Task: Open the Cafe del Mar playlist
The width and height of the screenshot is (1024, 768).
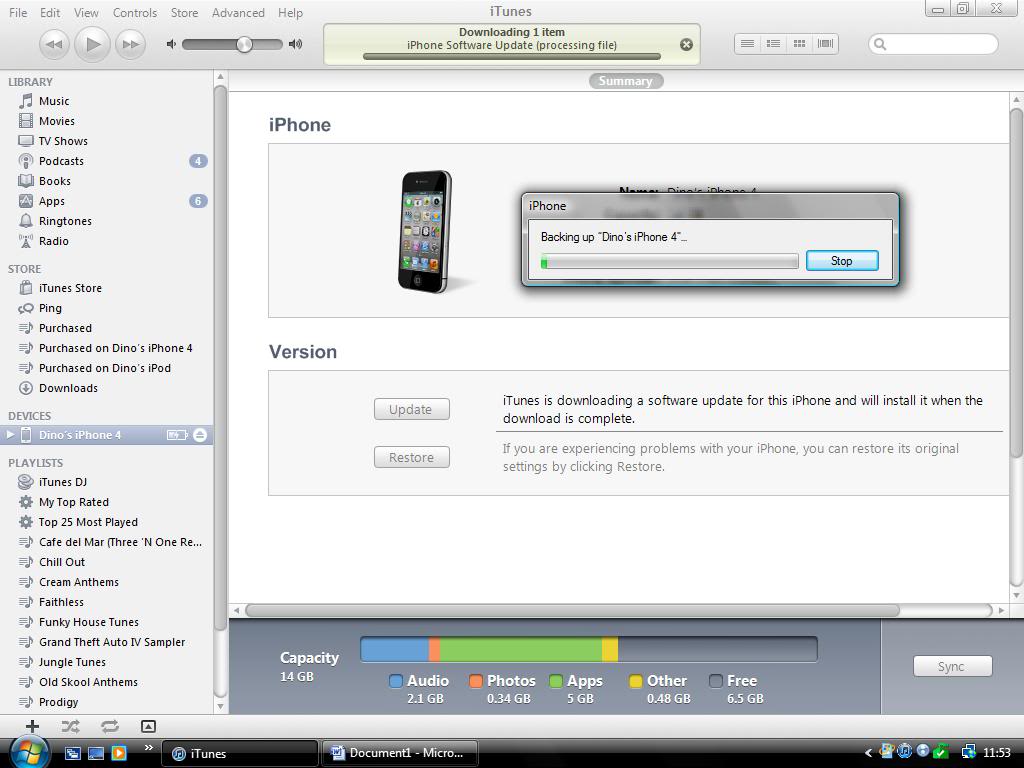Action: [120, 542]
